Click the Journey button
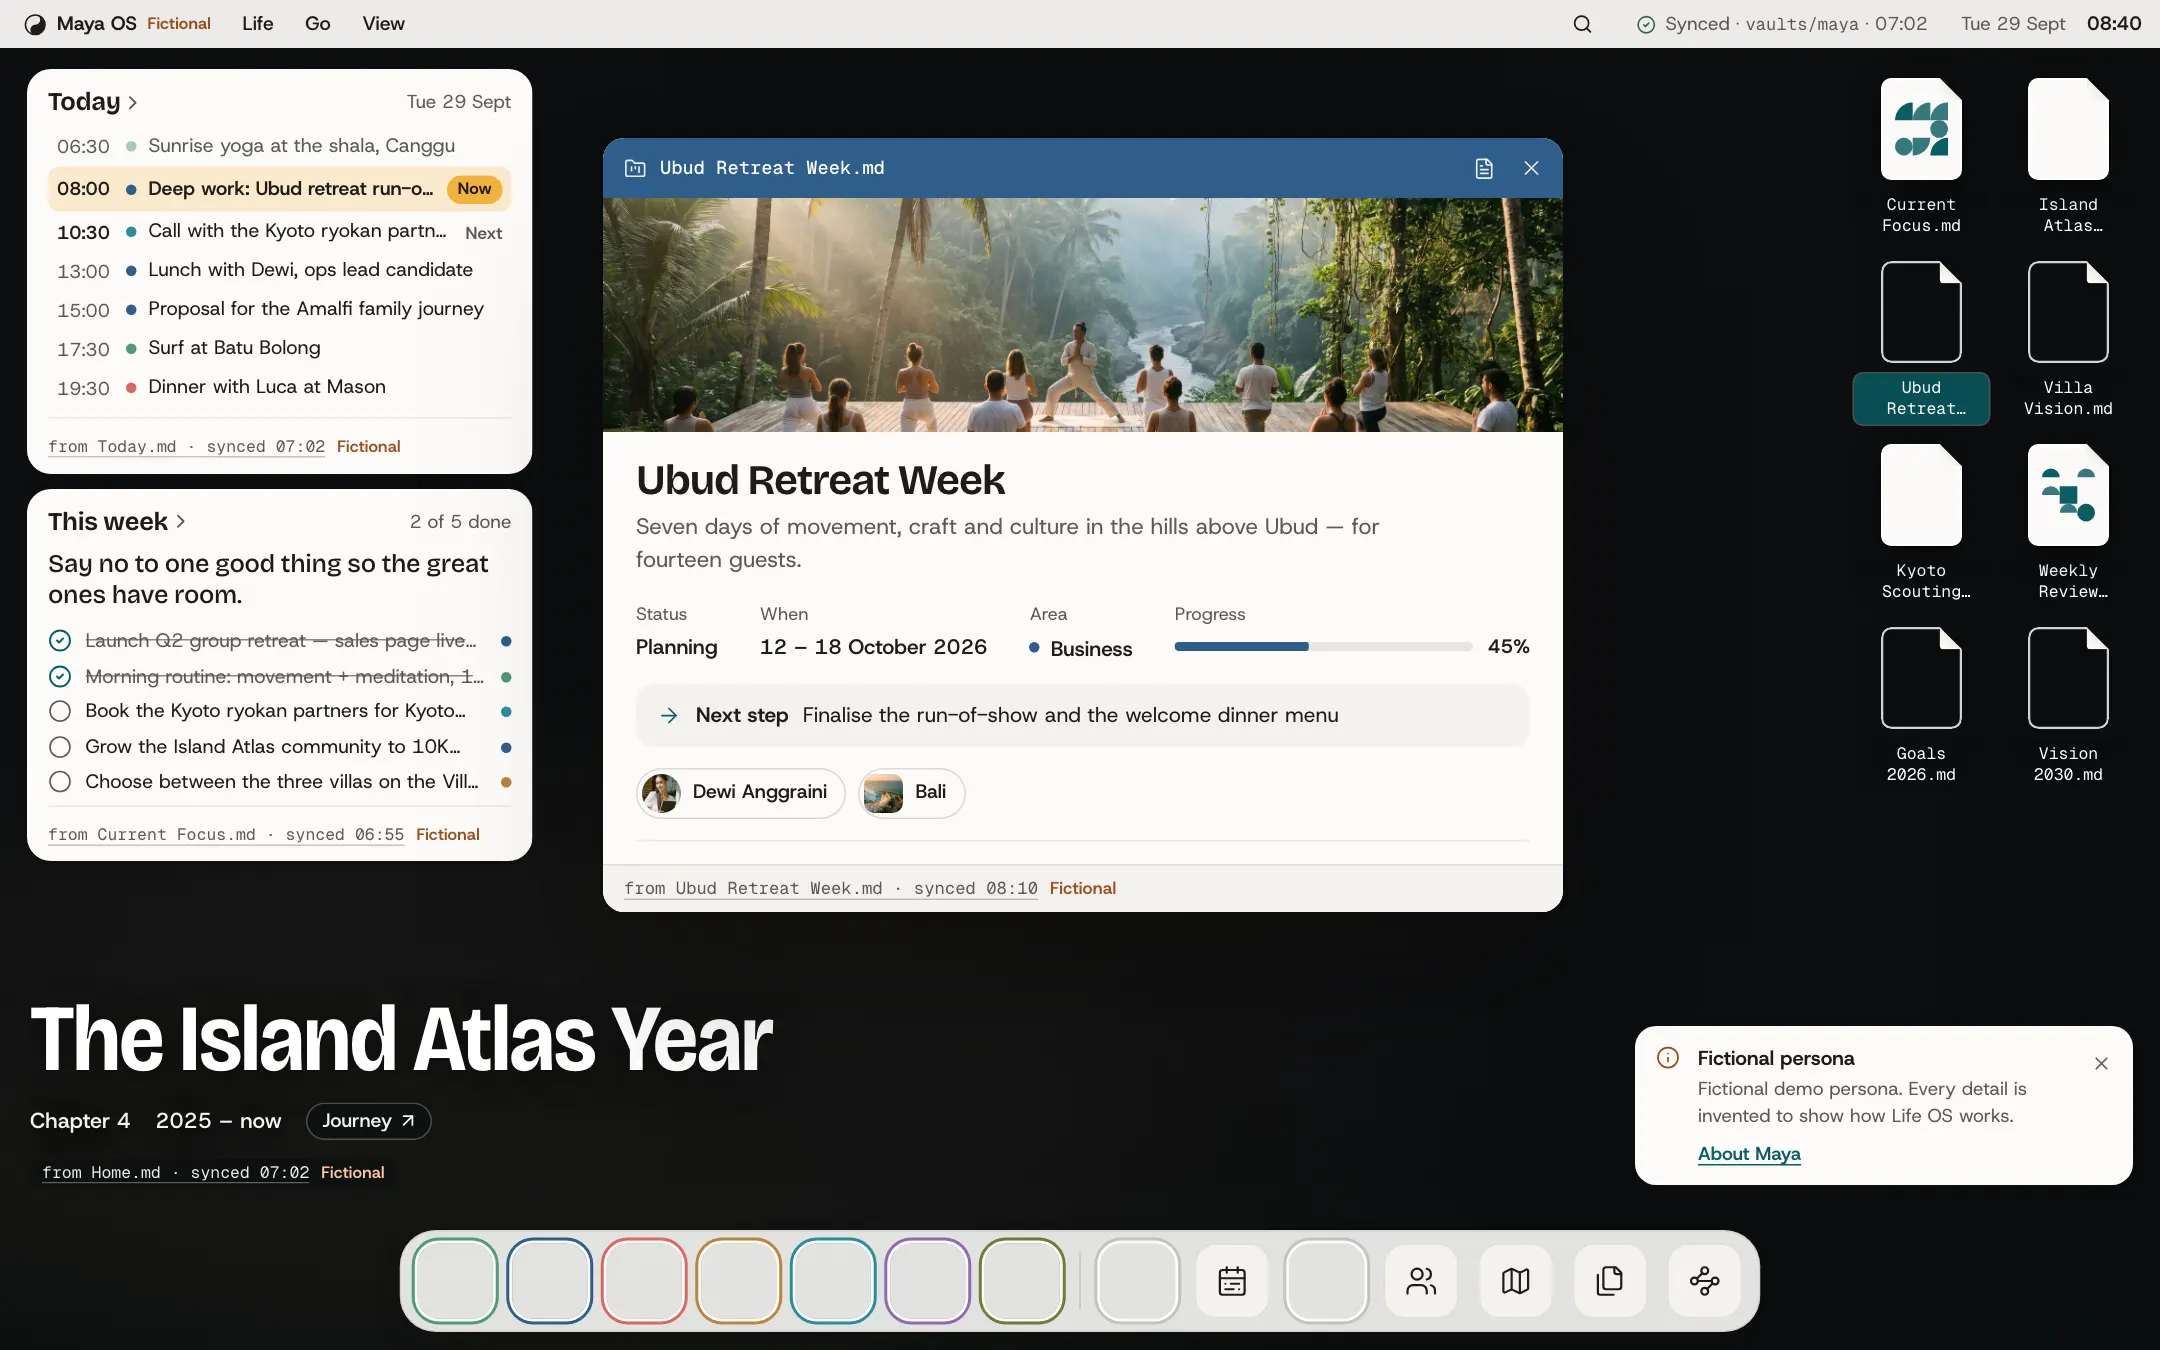 click(368, 1121)
